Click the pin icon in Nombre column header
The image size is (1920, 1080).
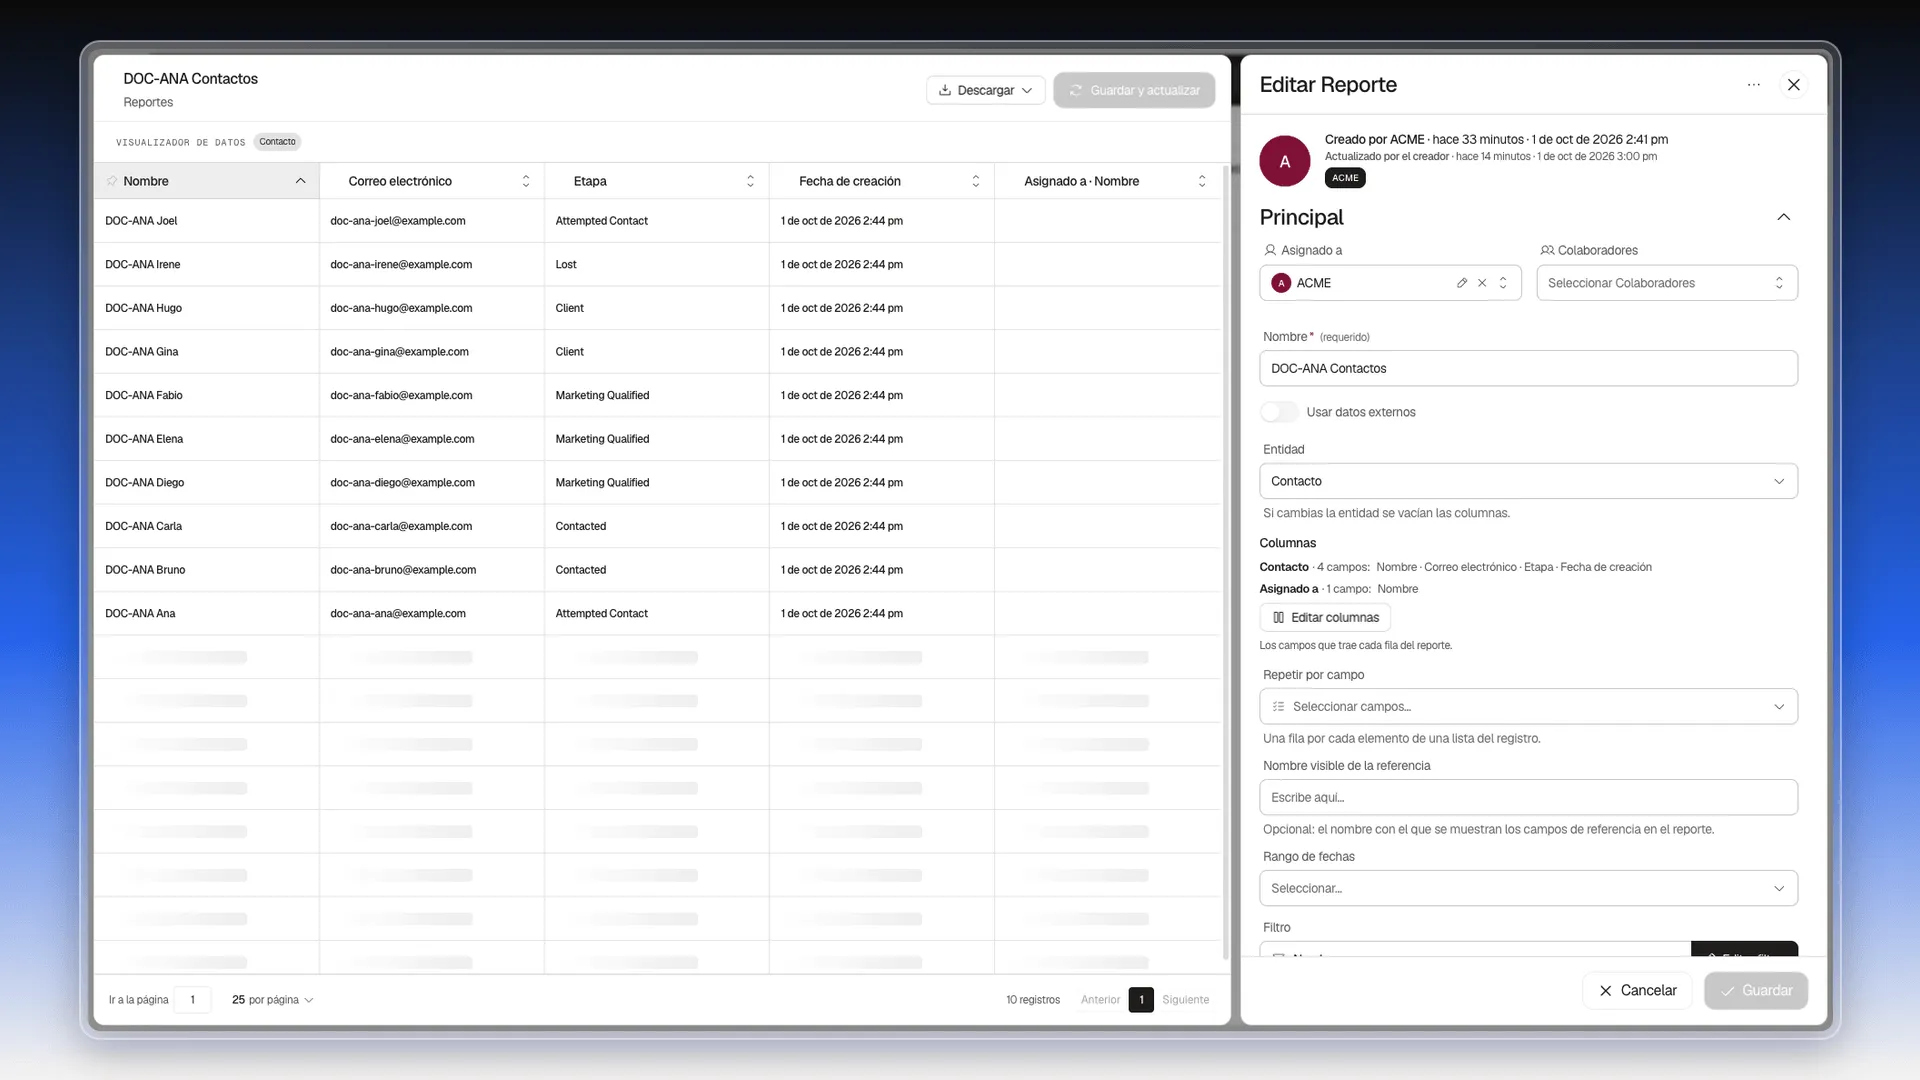[112, 181]
